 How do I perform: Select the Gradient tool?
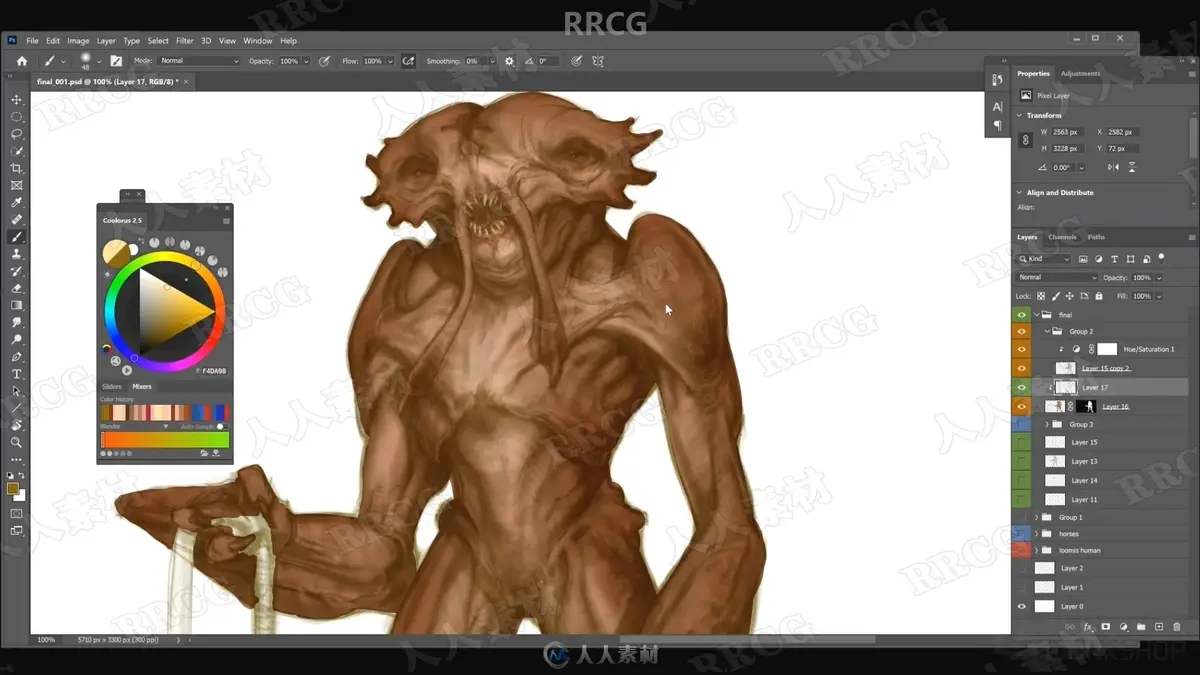[x=16, y=305]
